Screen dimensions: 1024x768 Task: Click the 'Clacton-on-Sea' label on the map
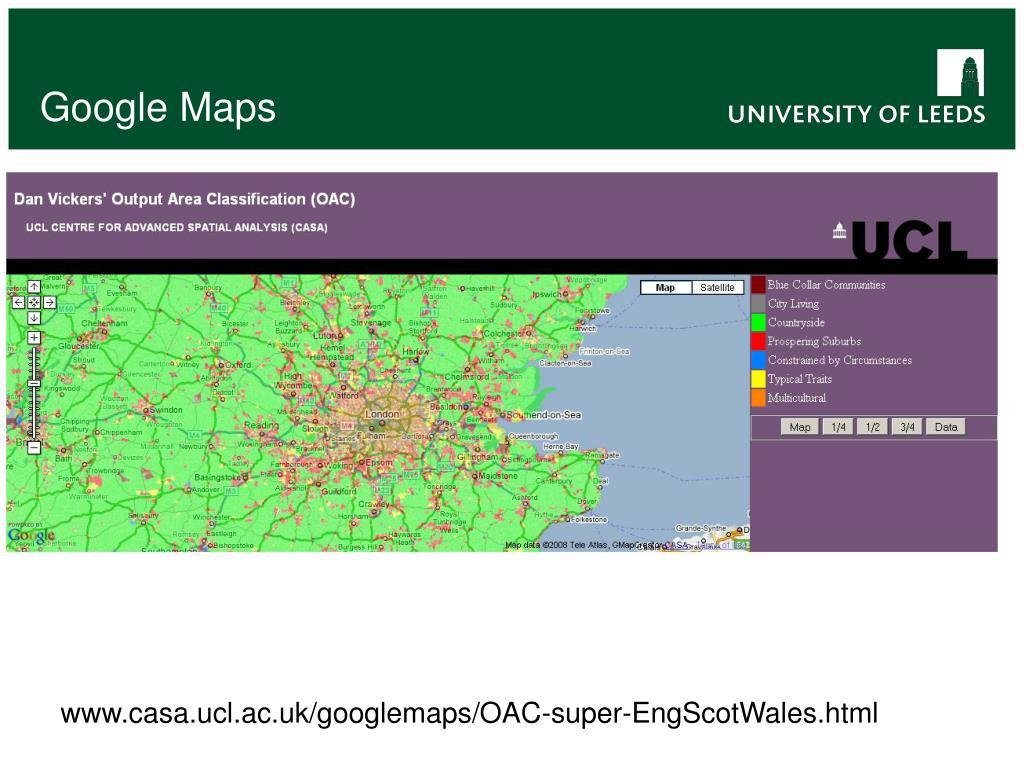click(x=565, y=363)
